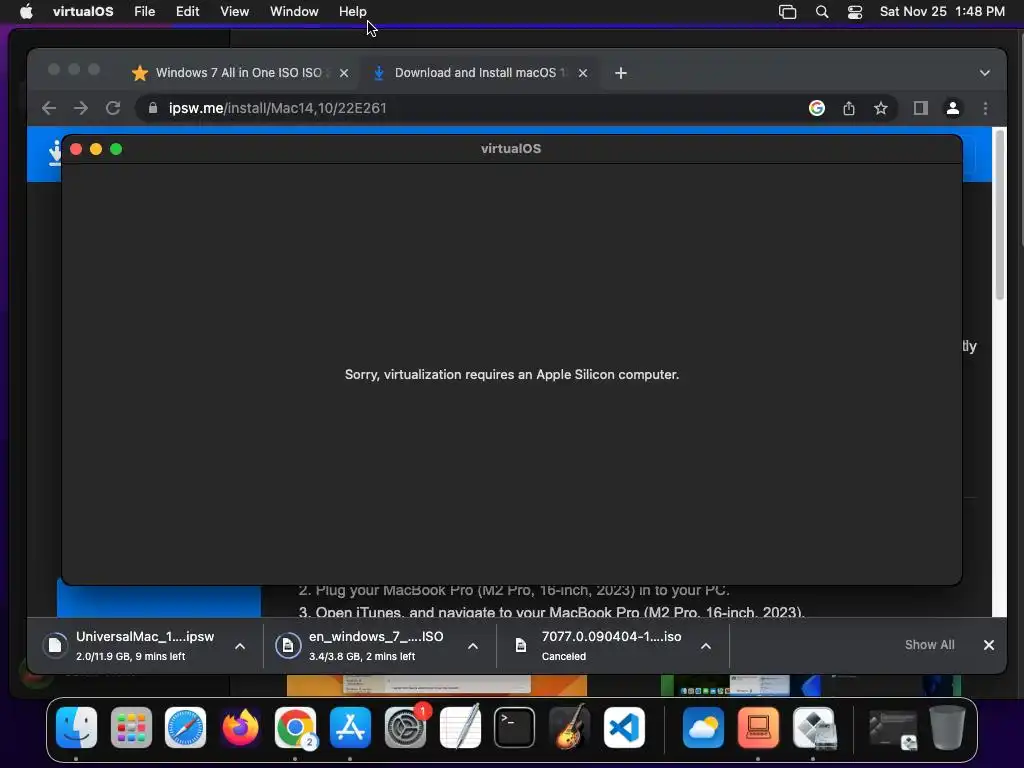Close the Windows 7 All in One tab
This screenshot has height=768, width=1024.
344,73
